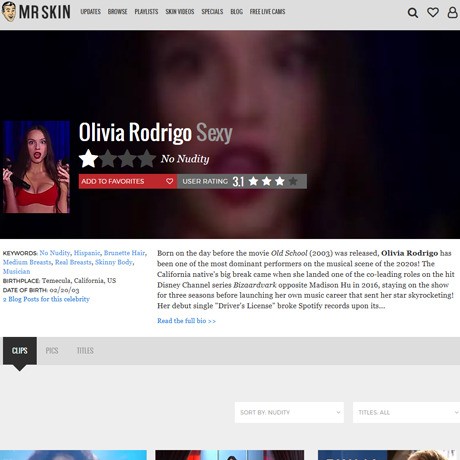The width and height of the screenshot is (460, 460).
Task: Click the profile portrait thumbnail
Action: click(x=36, y=167)
